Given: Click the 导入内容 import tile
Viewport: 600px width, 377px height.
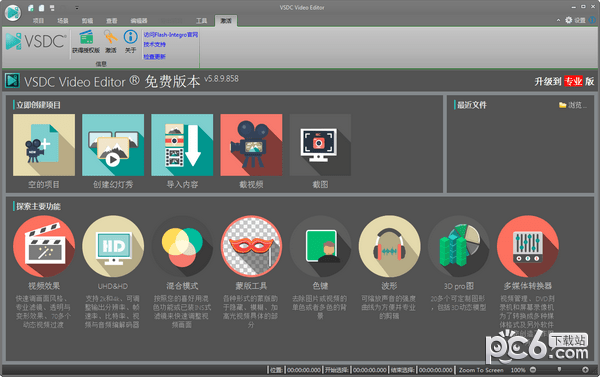Looking at the screenshot, I should pyautogui.click(x=182, y=145).
